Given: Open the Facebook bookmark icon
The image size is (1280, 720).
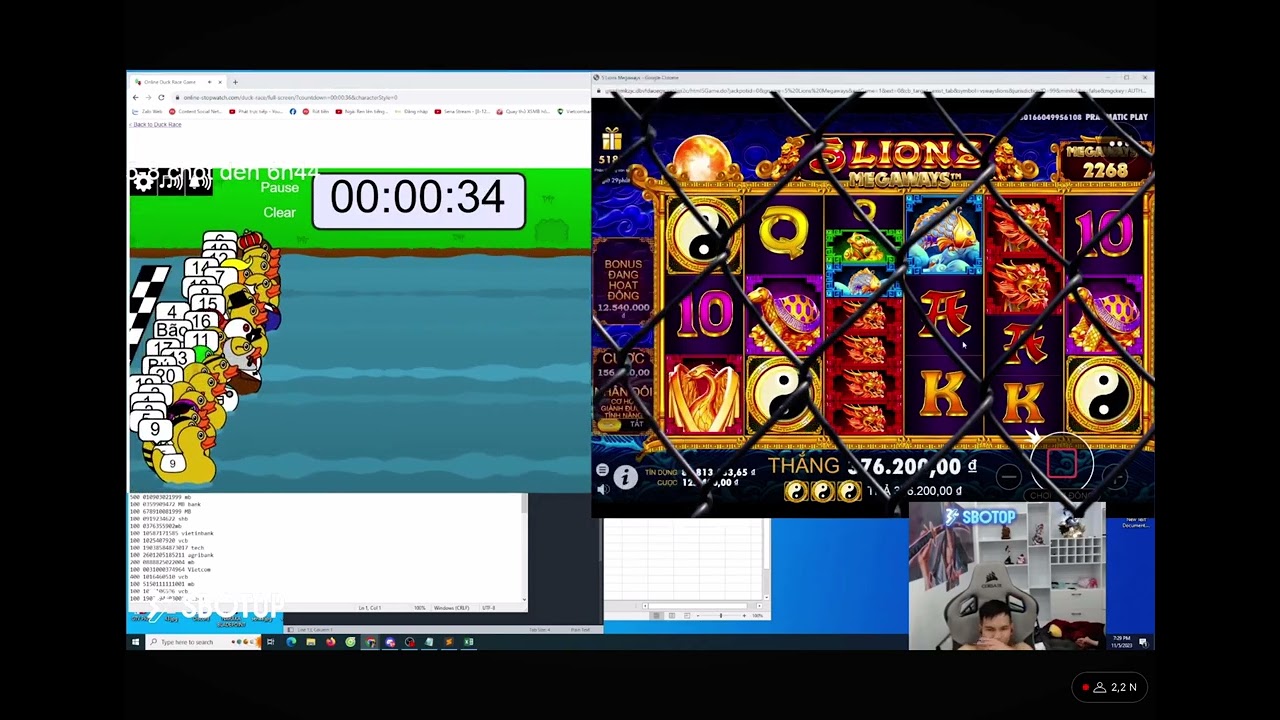Looking at the screenshot, I should click(x=293, y=111).
